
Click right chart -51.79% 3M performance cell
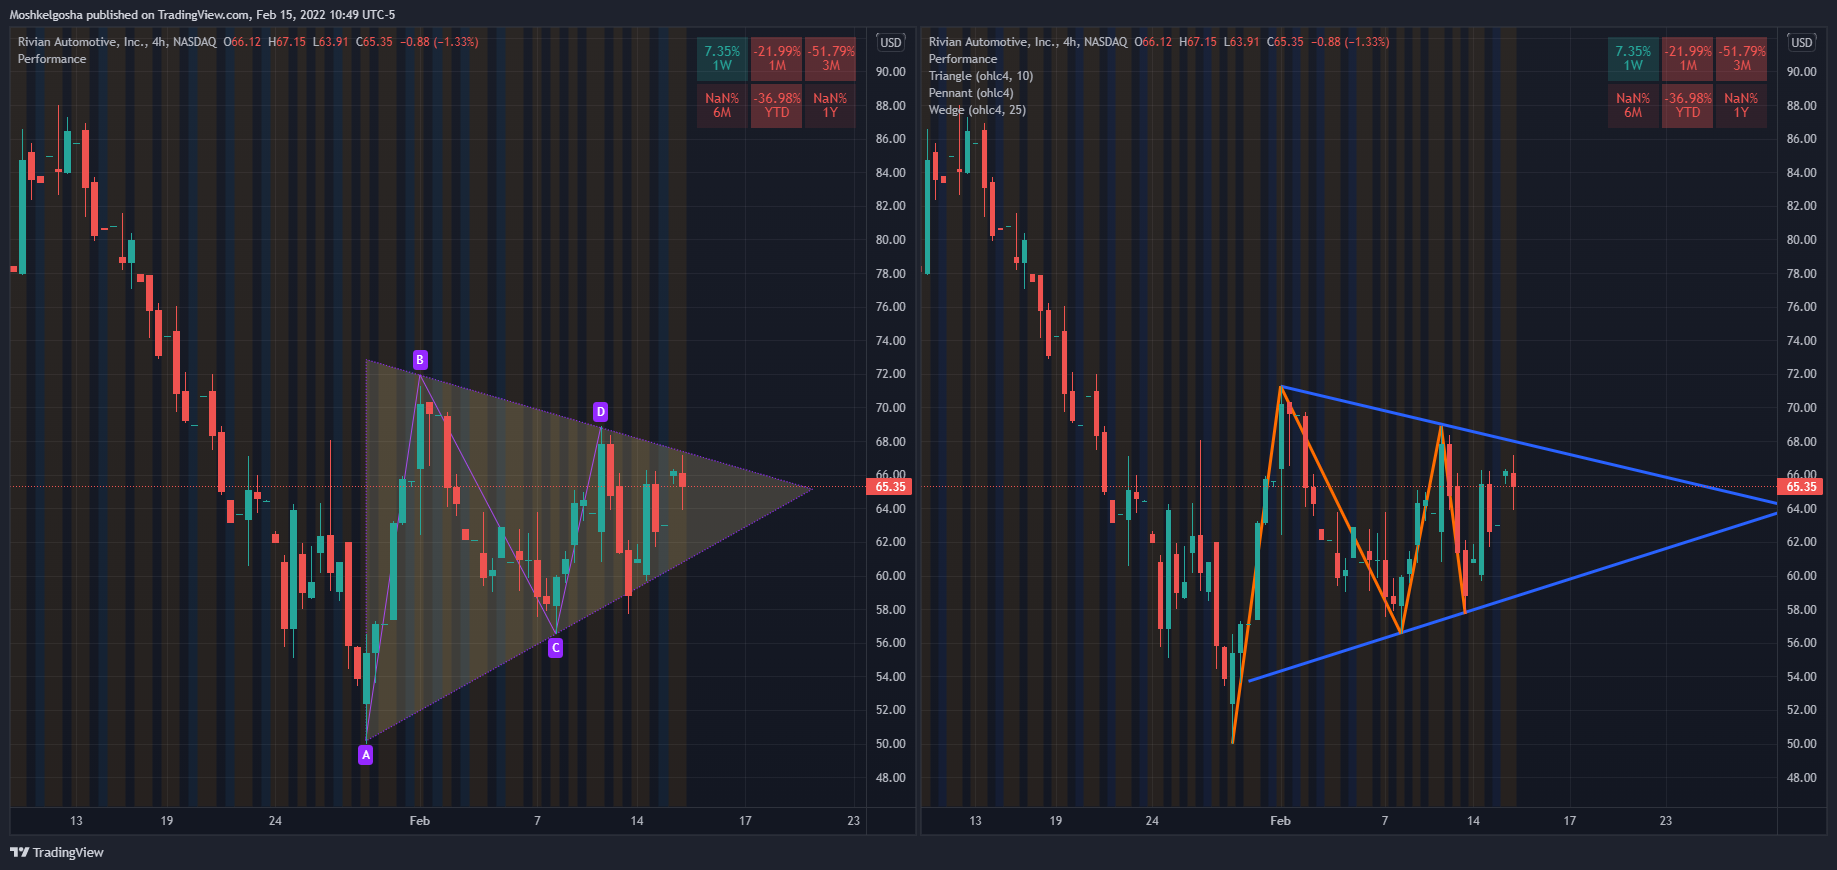1742,59
